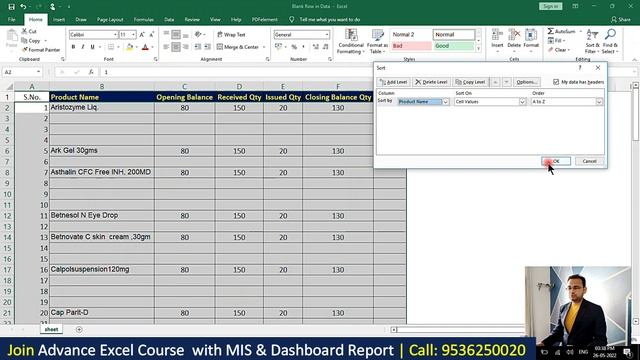This screenshot has height=360, width=640.
Task: Expand the Name Box dropdown arrow
Action: click(38, 72)
